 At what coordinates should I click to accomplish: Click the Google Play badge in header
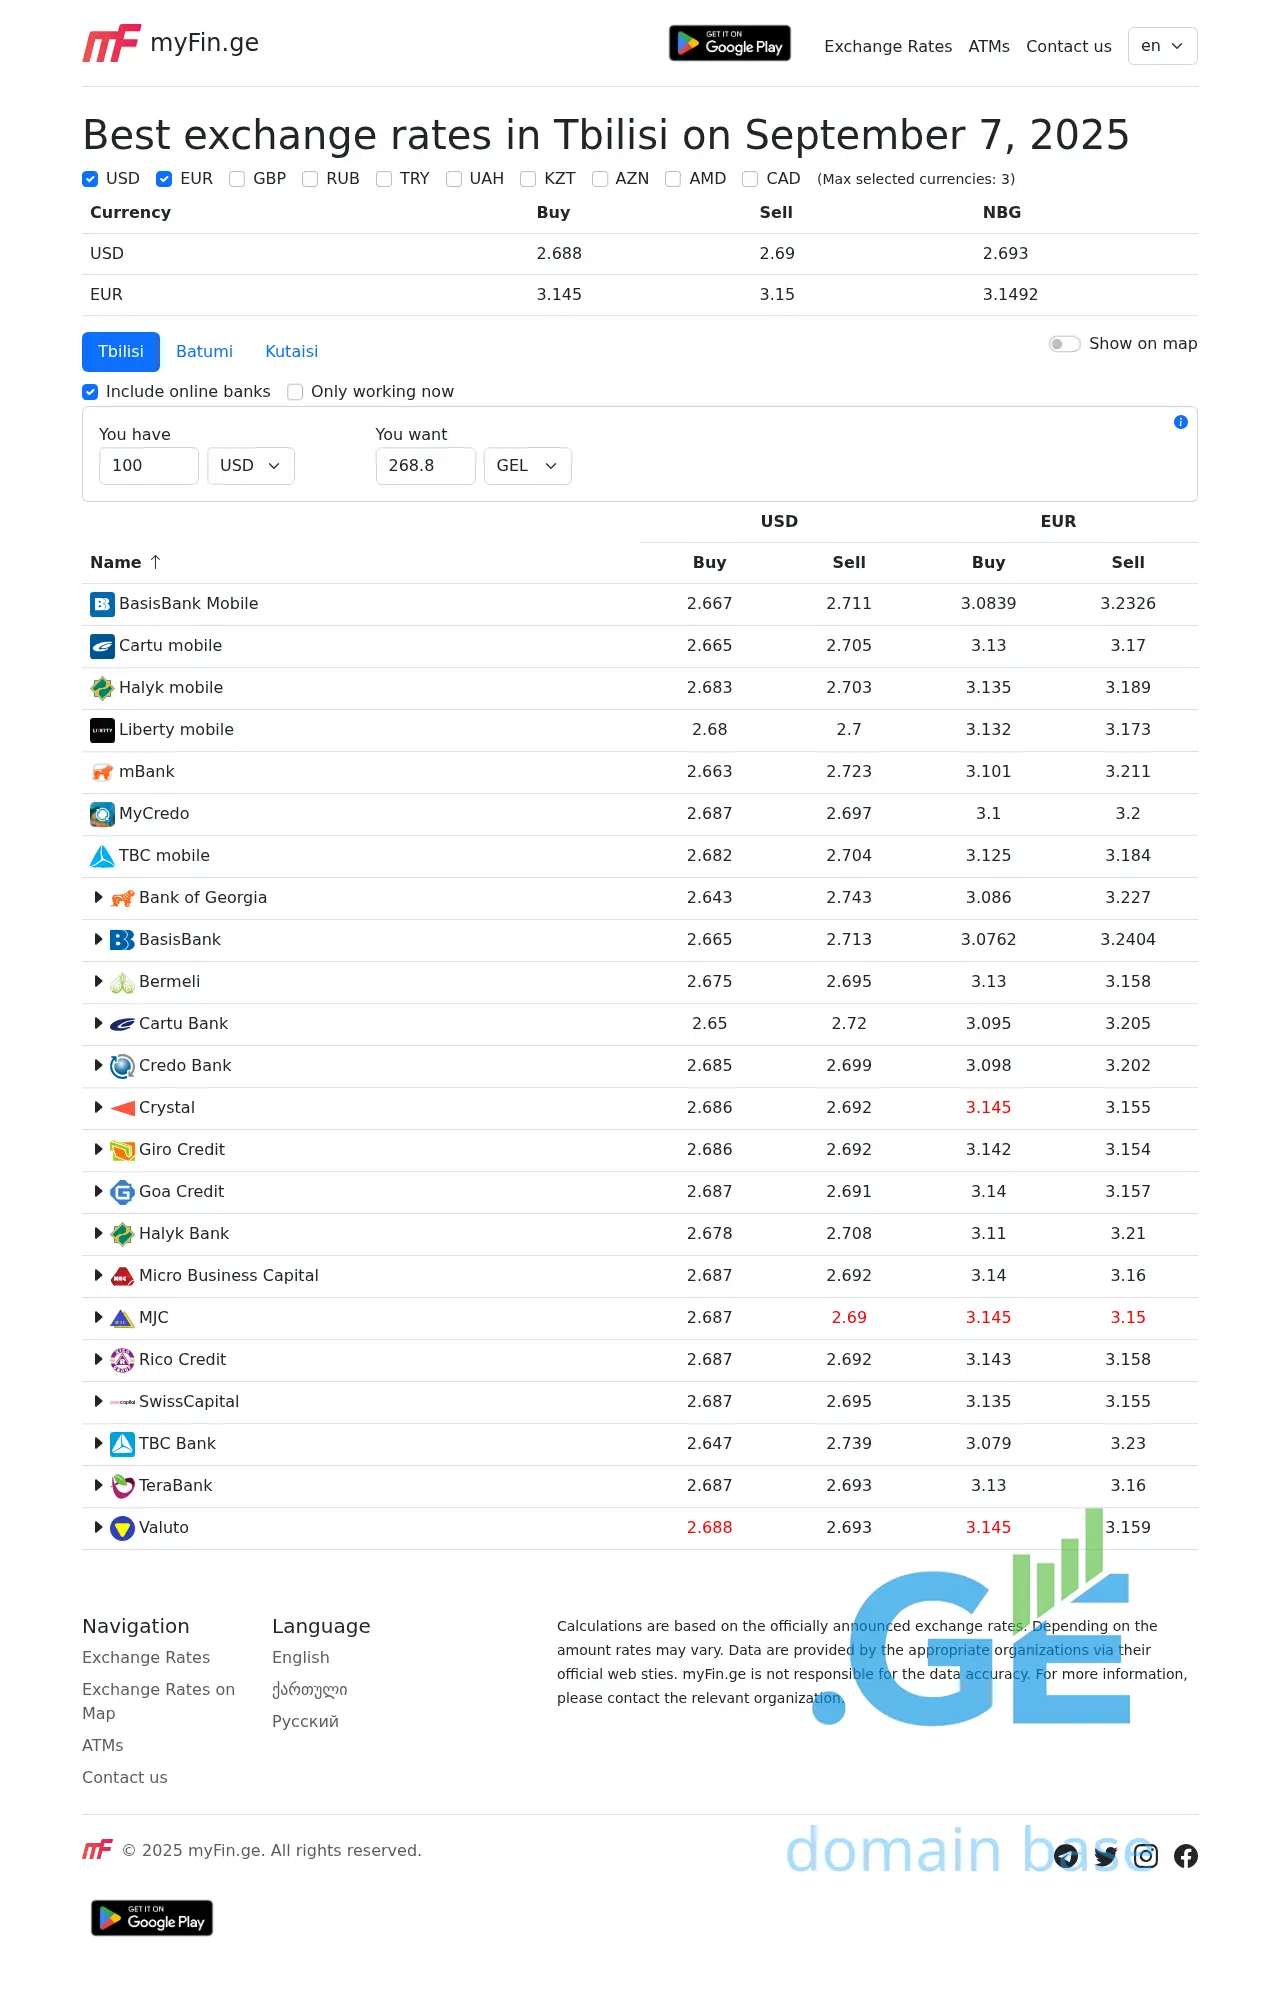pyautogui.click(x=729, y=44)
